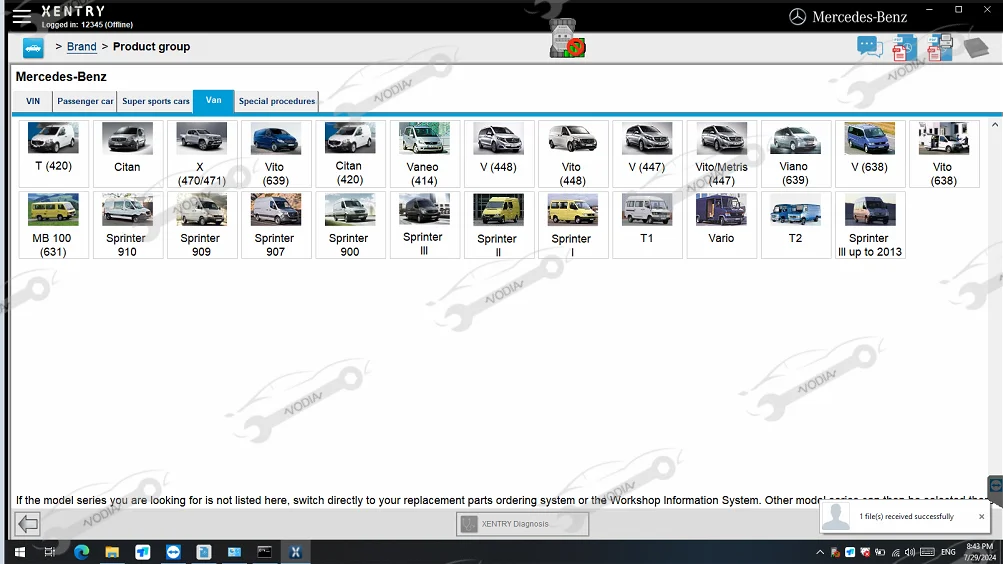The image size is (1003, 564).
Task: Click the diagnostic multiplexer connection status icon
Action: (x=567, y=38)
